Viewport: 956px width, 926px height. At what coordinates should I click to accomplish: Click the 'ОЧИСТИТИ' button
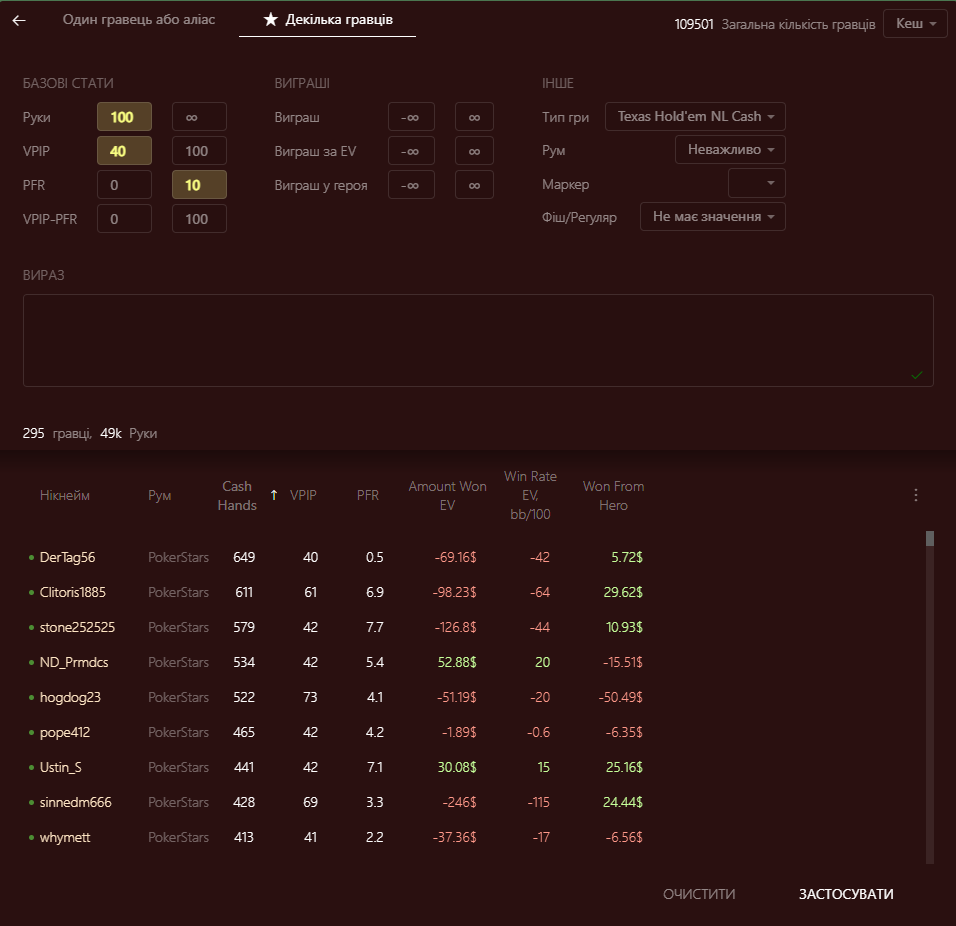(699, 894)
